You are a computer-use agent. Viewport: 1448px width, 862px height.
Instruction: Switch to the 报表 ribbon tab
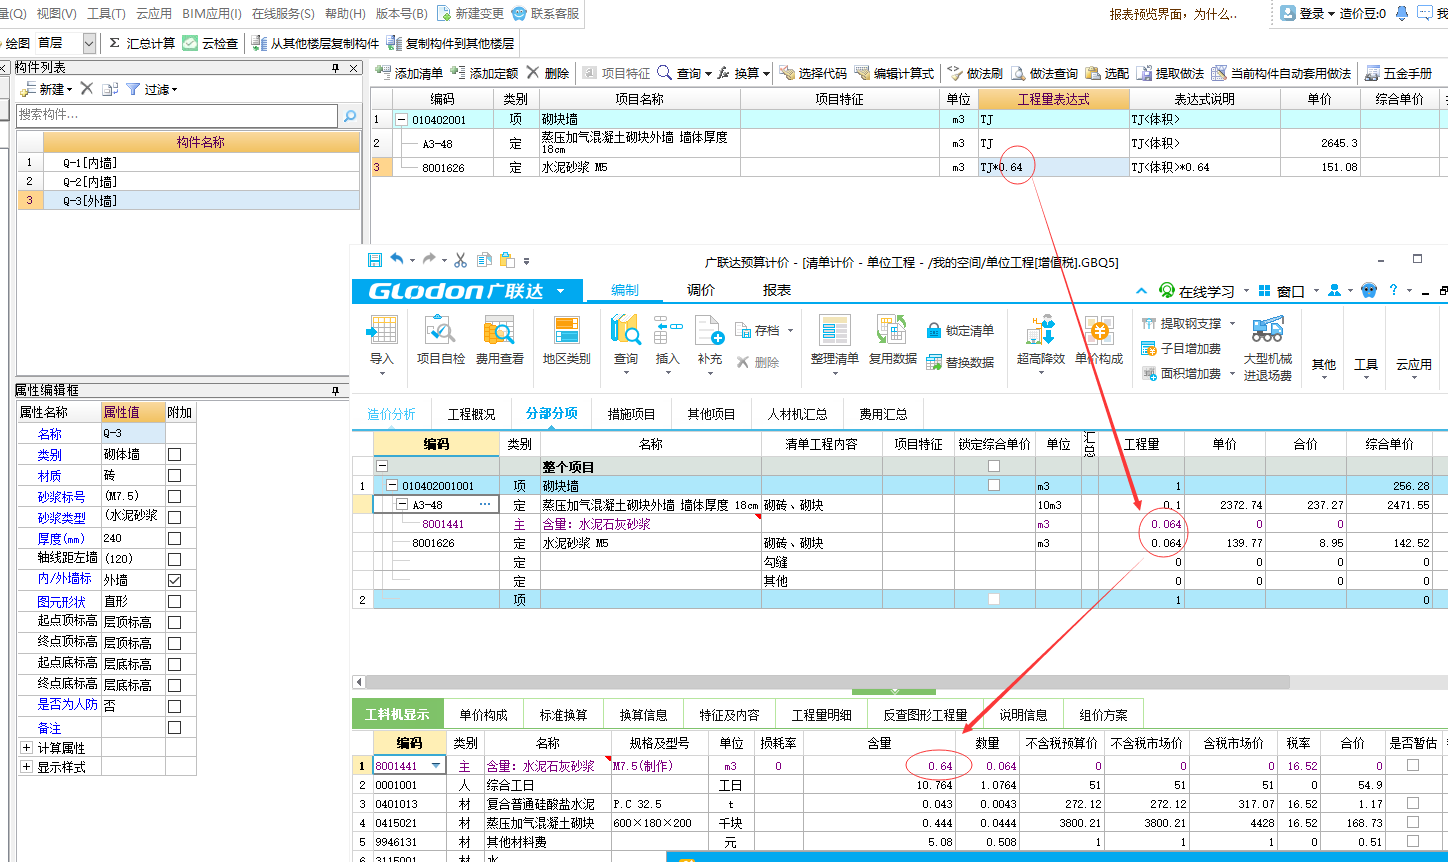click(x=777, y=290)
